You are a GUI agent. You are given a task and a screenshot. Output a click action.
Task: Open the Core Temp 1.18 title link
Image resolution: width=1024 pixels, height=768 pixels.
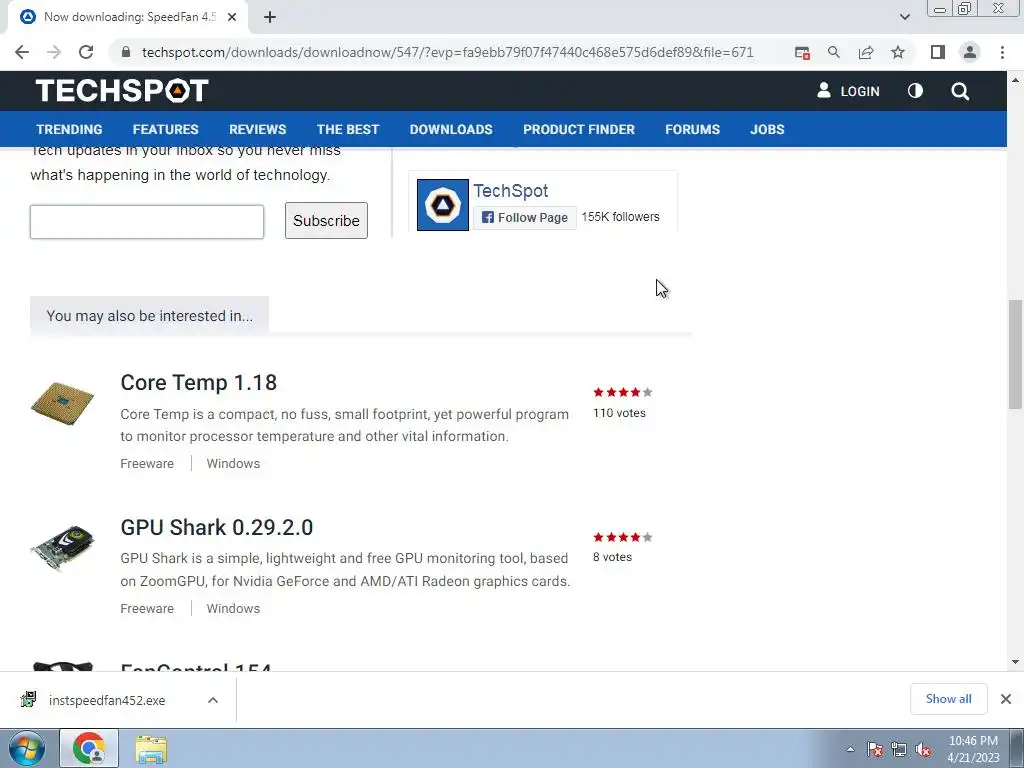coord(199,382)
